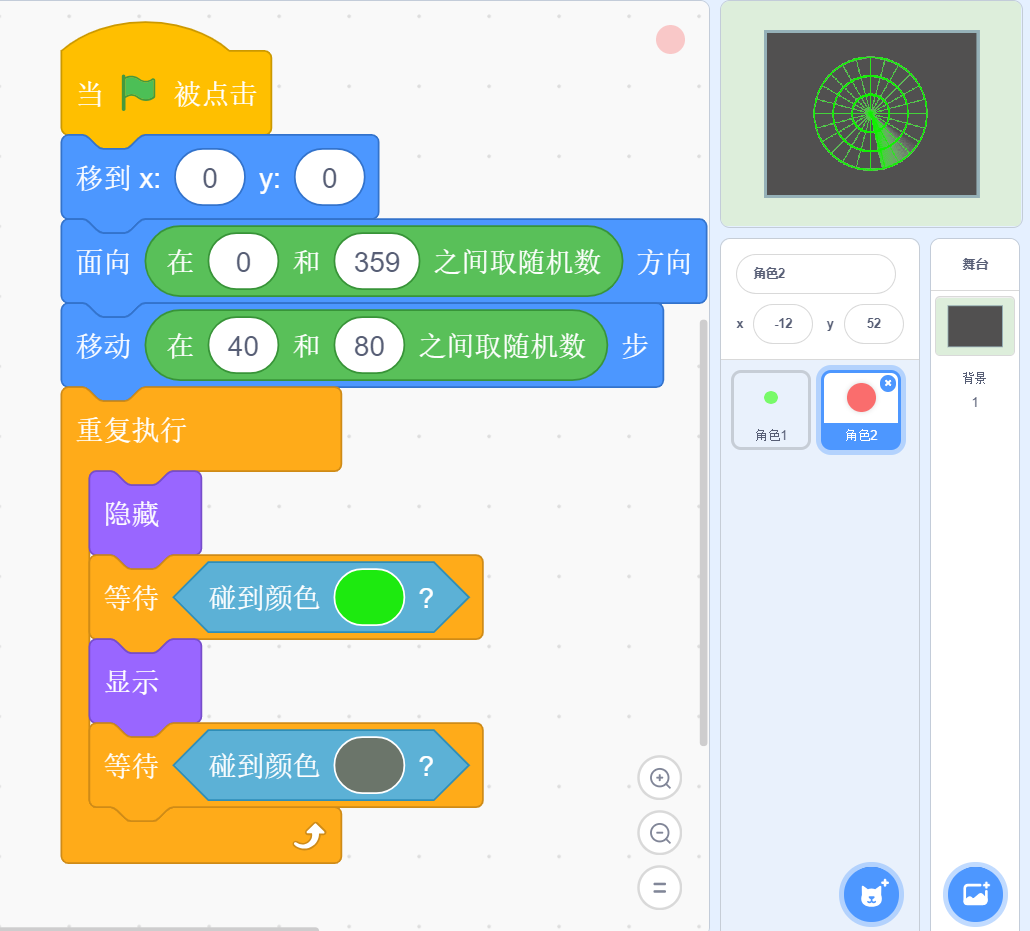The image size is (1030, 931).
Task: Click the red stop-like circle above the scripts
Action: click(670, 39)
